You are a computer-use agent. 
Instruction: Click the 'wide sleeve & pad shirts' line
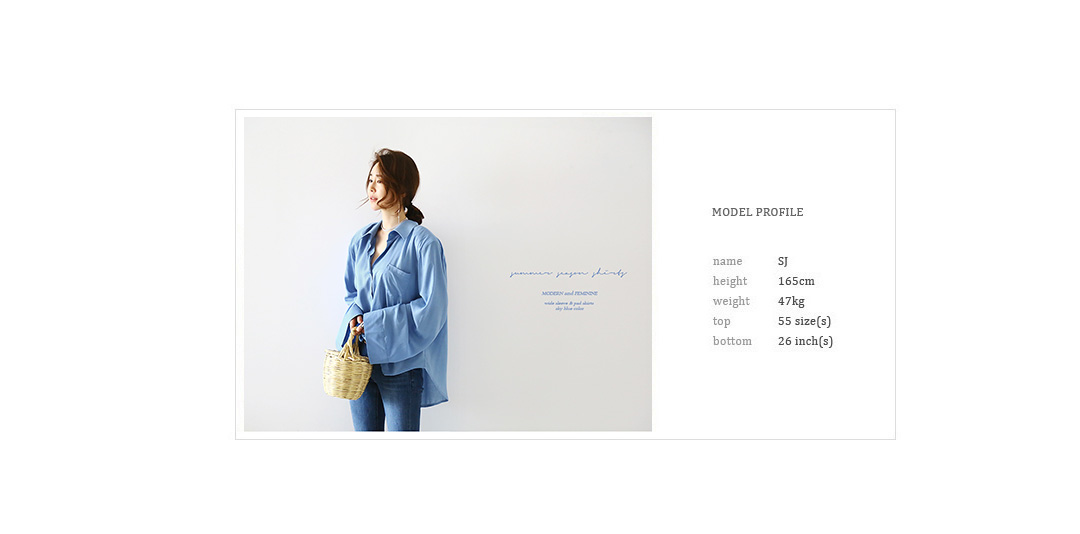point(569,303)
